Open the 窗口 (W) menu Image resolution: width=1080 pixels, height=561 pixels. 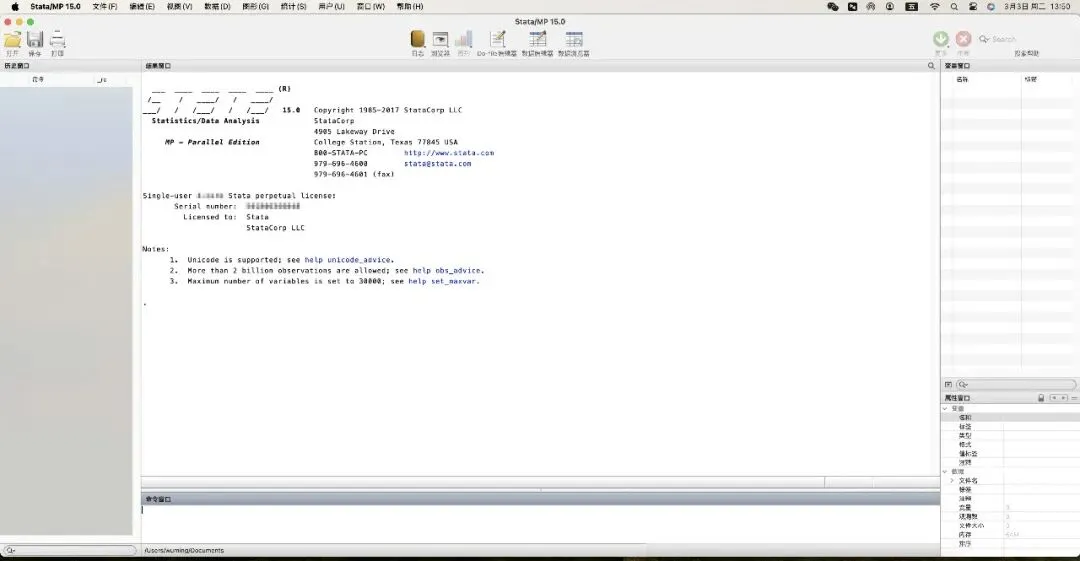[x=371, y=6]
